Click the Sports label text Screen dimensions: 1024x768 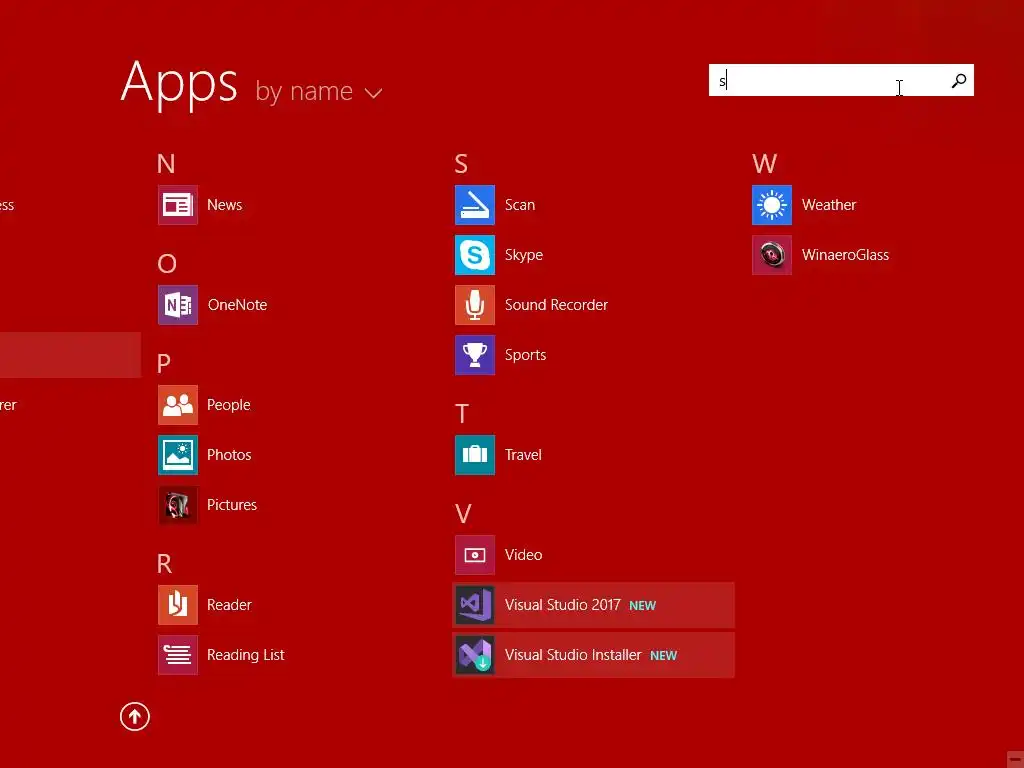click(526, 355)
